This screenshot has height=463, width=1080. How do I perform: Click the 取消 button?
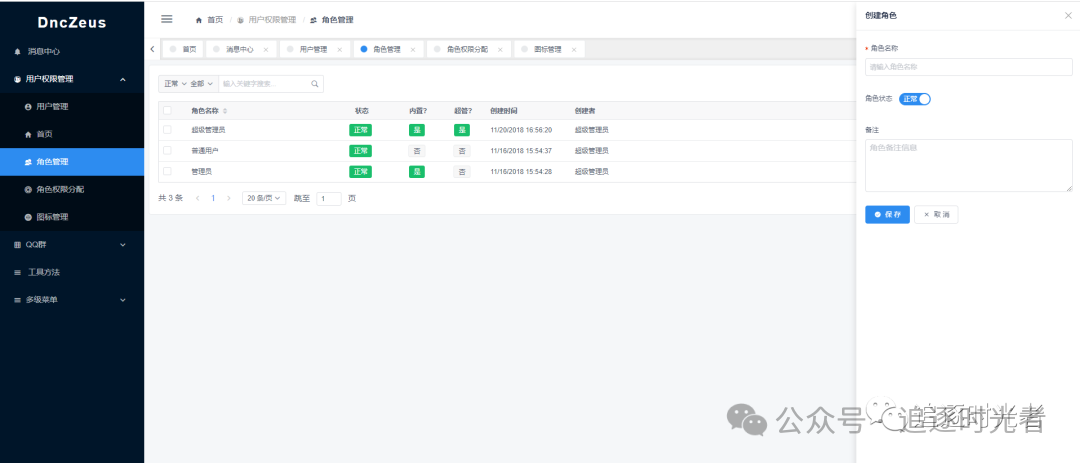click(936, 214)
